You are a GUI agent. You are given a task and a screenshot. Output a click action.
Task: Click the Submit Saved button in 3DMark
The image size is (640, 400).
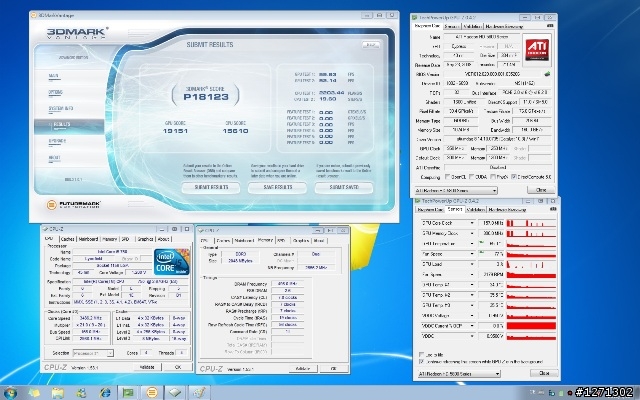click(344, 187)
